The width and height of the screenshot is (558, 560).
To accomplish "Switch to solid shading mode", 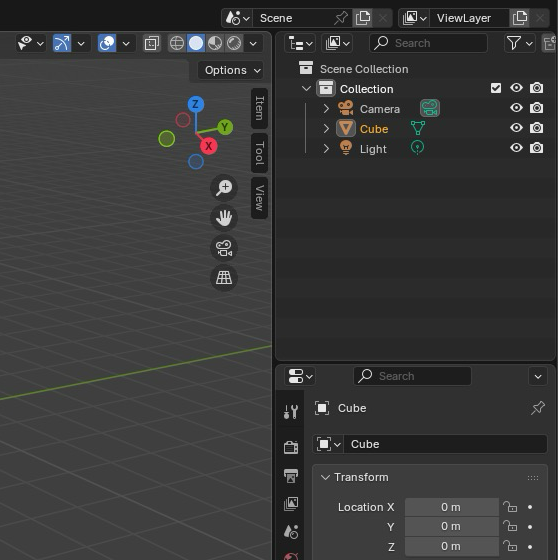I will tap(196, 44).
